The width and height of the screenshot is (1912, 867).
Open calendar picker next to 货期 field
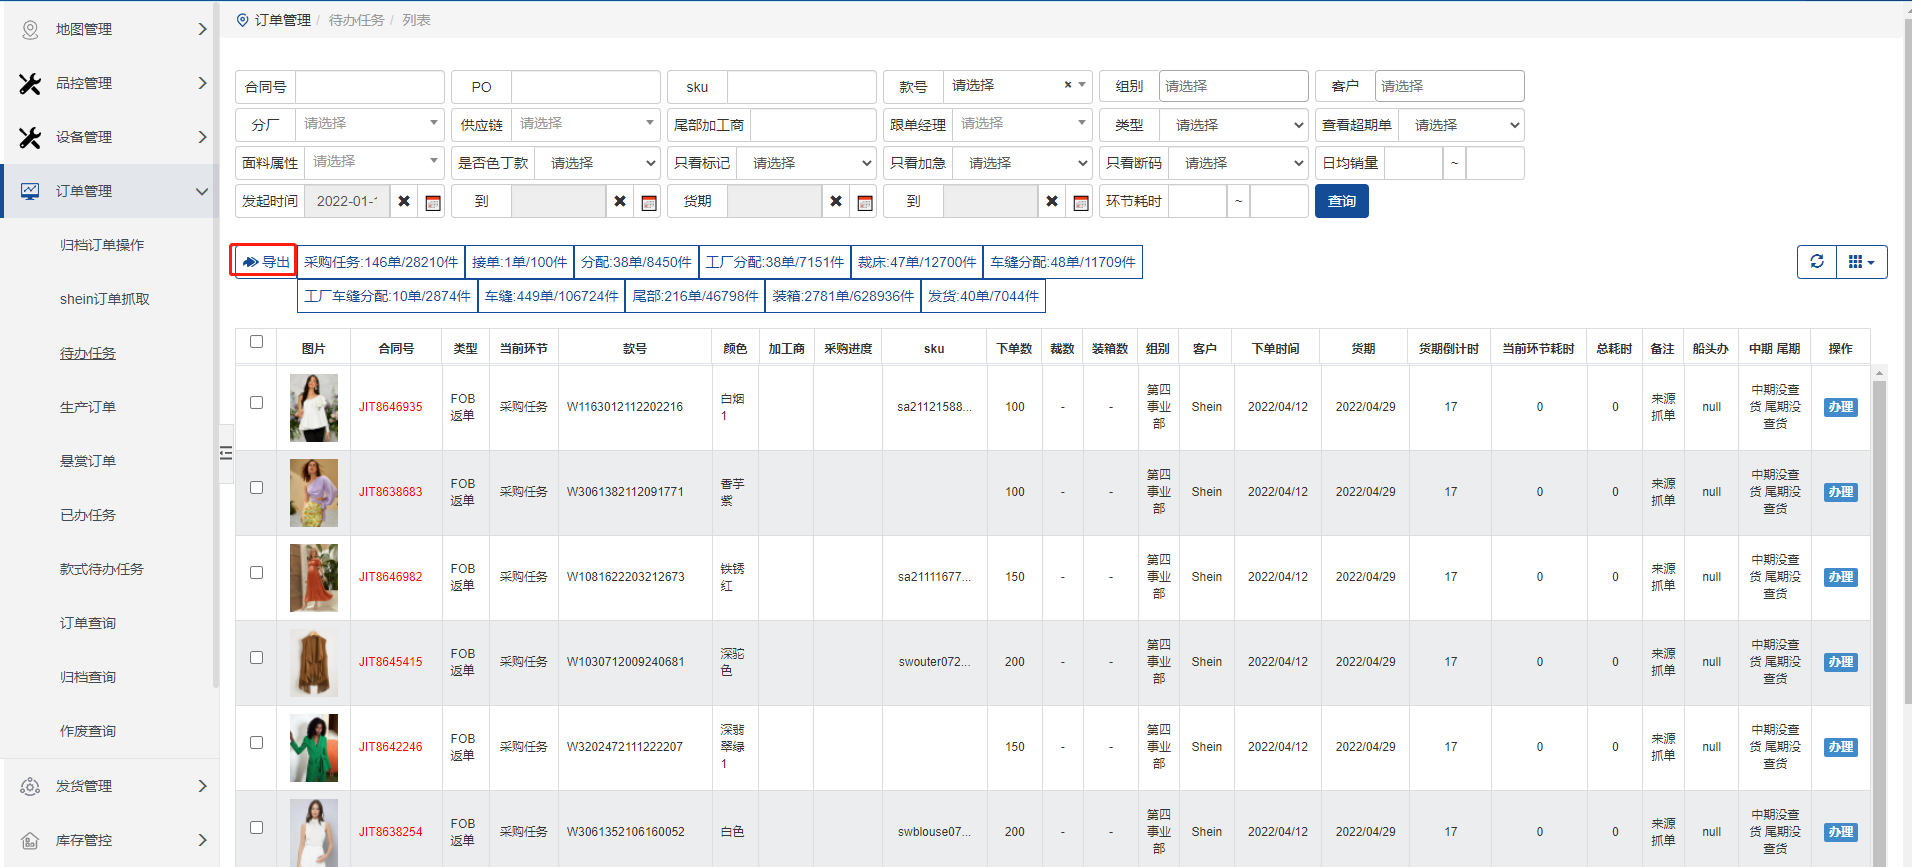tap(865, 202)
